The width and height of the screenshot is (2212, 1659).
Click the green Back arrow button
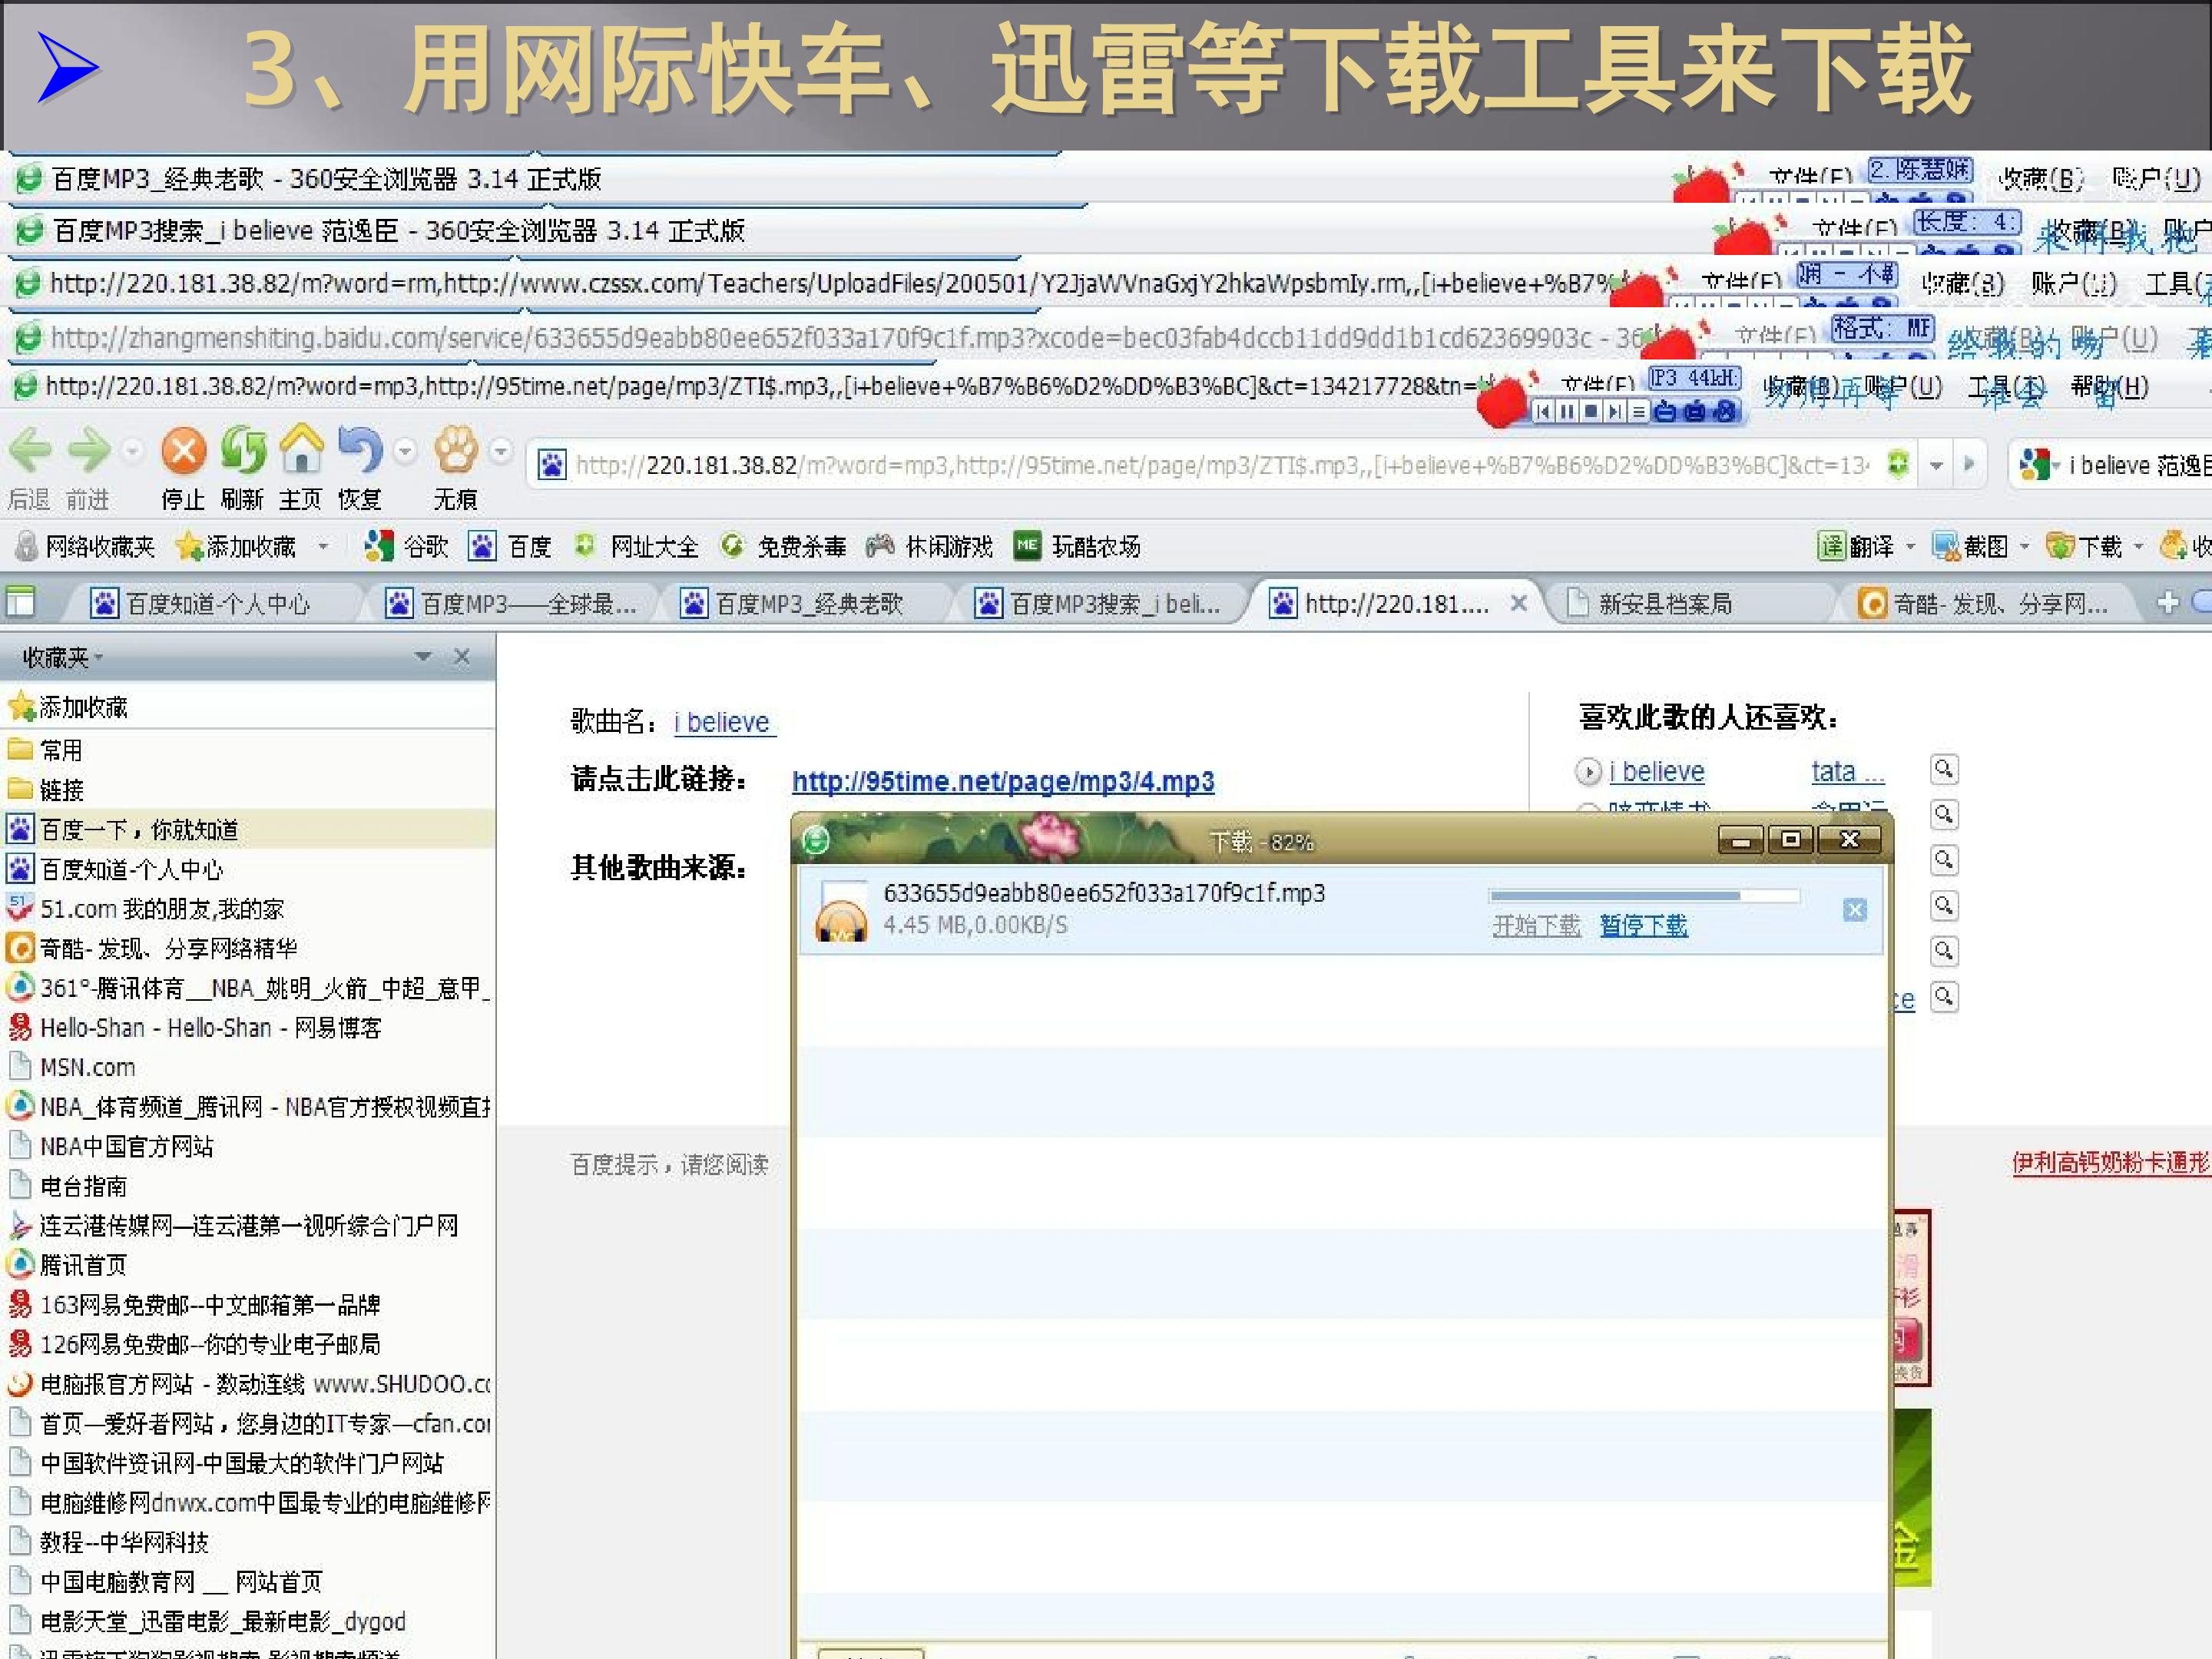click(x=30, y=450)
